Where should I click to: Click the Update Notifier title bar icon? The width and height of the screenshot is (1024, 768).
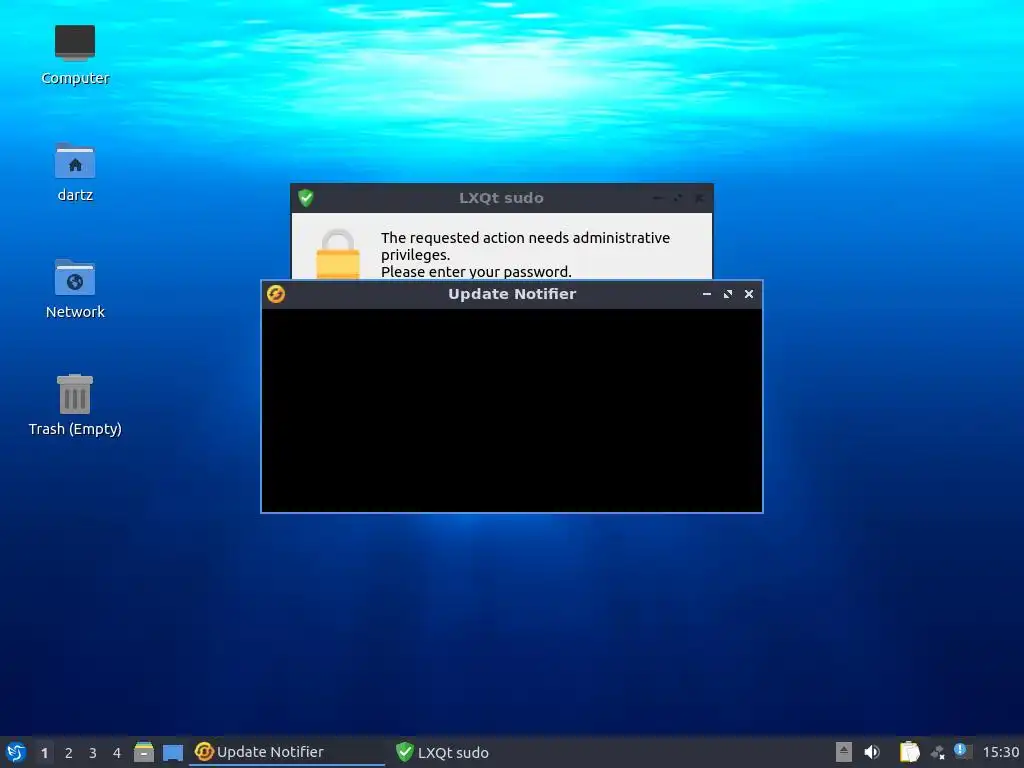coord(276,294)
